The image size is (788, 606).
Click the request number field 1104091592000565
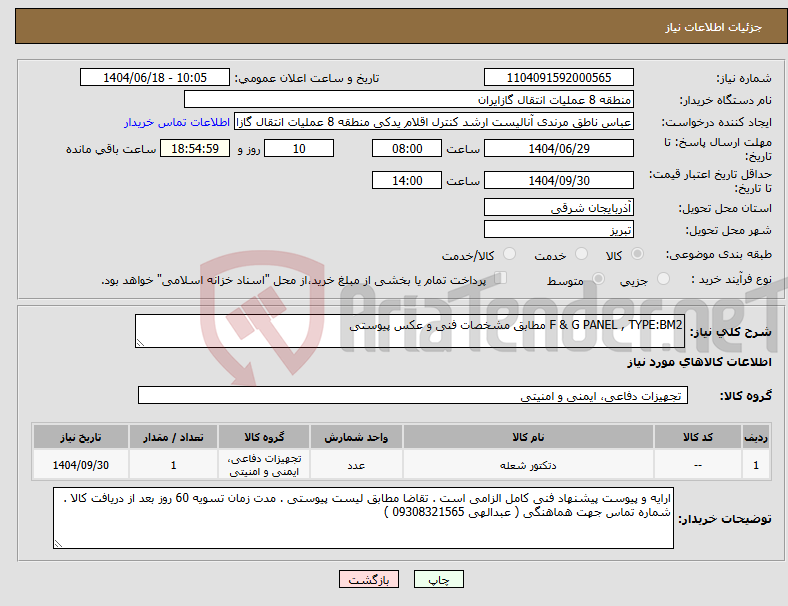pos(558,77)
